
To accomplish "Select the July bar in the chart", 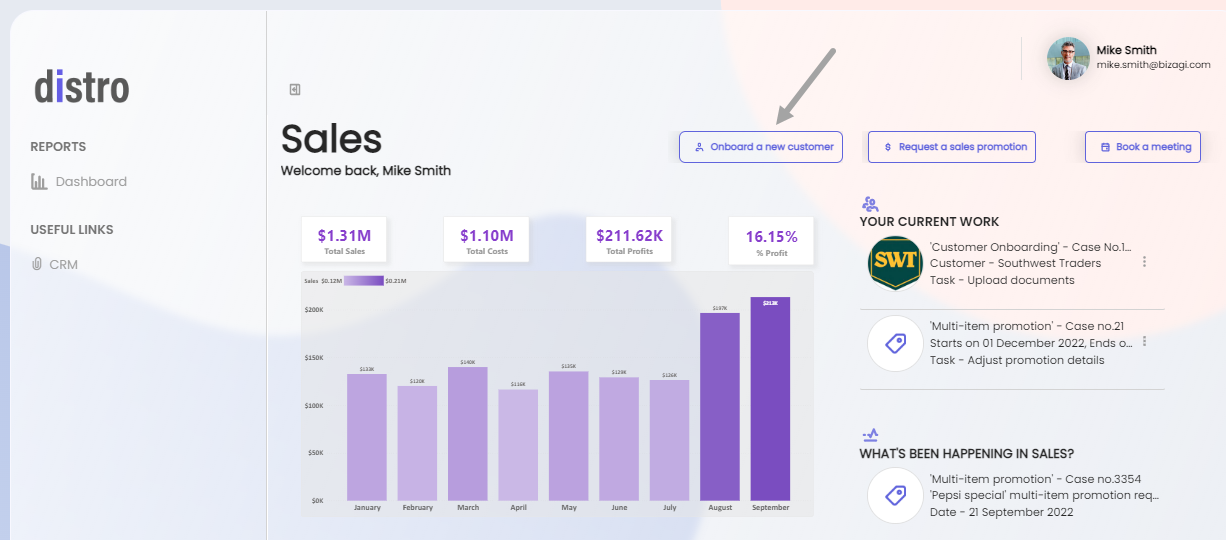I will 669,440.
